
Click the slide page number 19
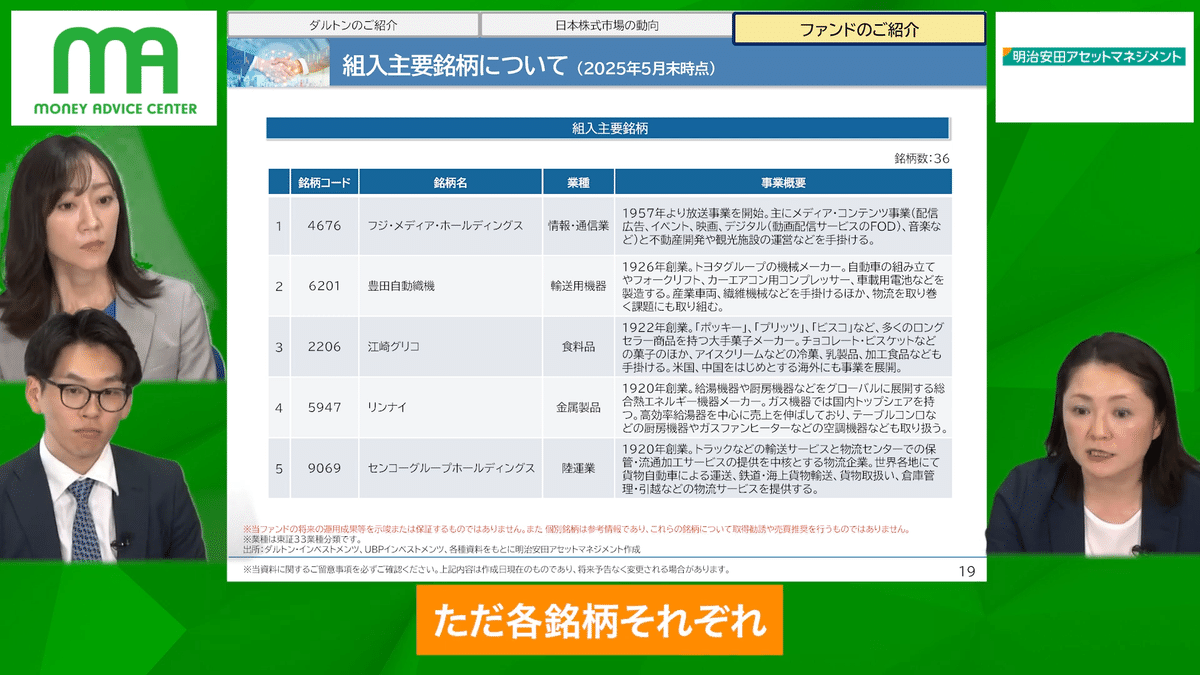coord(966,571)
